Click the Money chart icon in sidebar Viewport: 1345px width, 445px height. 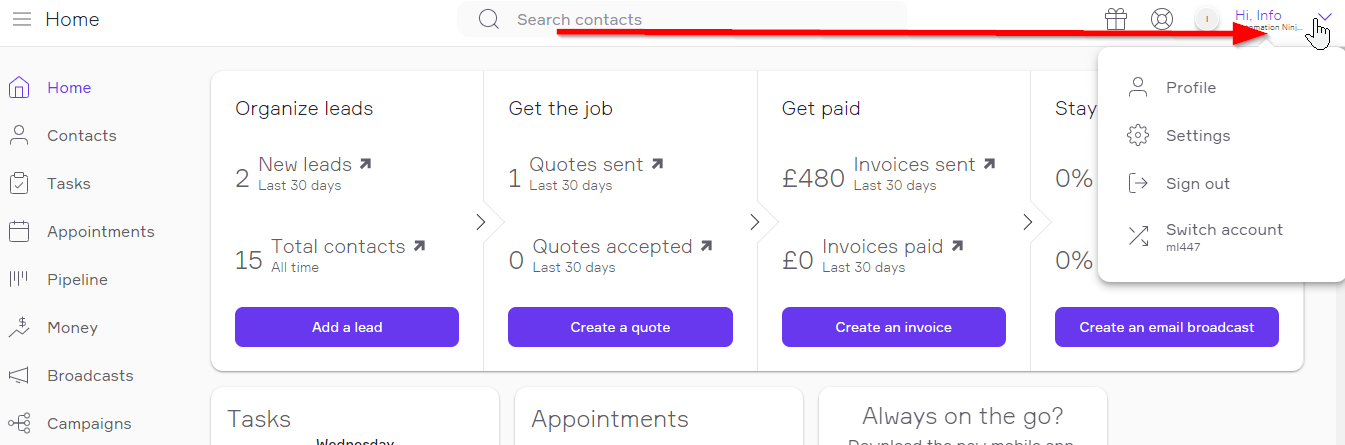click(x=19, y=328)
